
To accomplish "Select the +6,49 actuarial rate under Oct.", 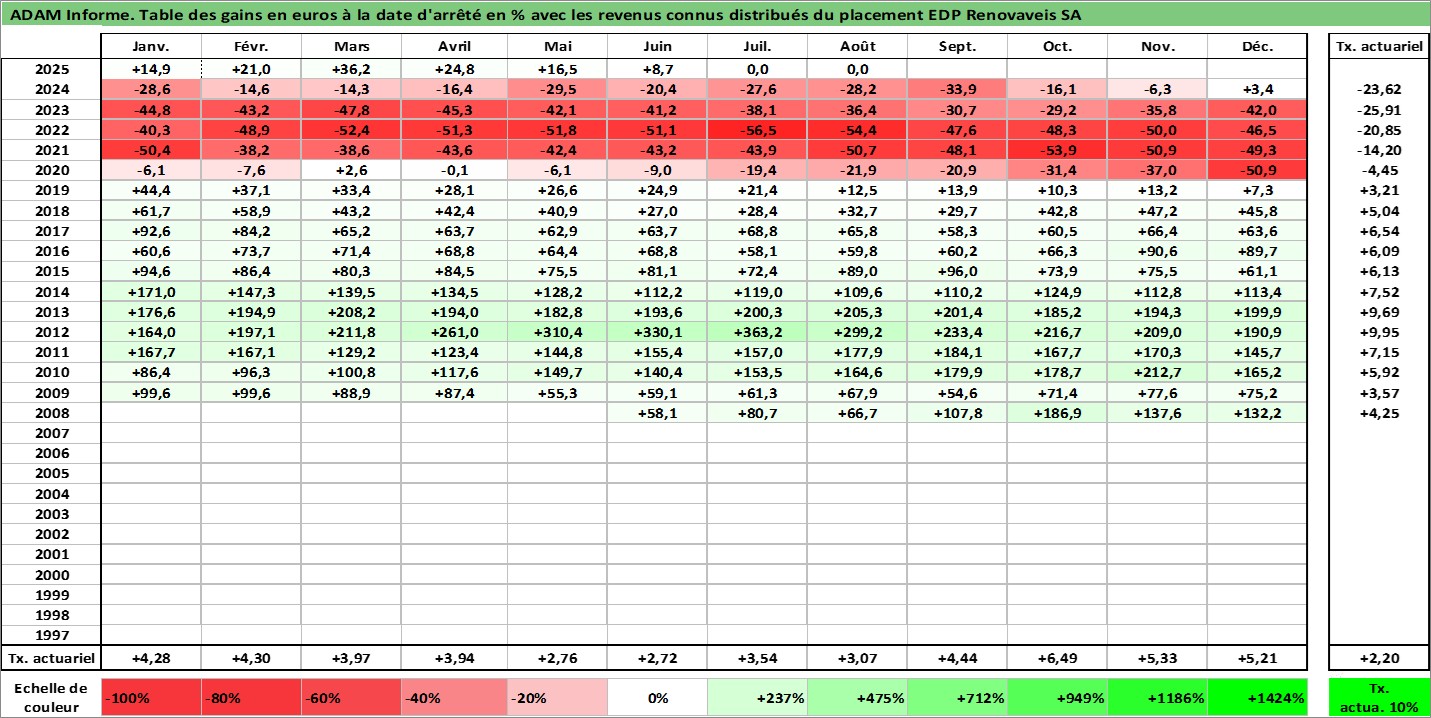I will coord(1057,659).
